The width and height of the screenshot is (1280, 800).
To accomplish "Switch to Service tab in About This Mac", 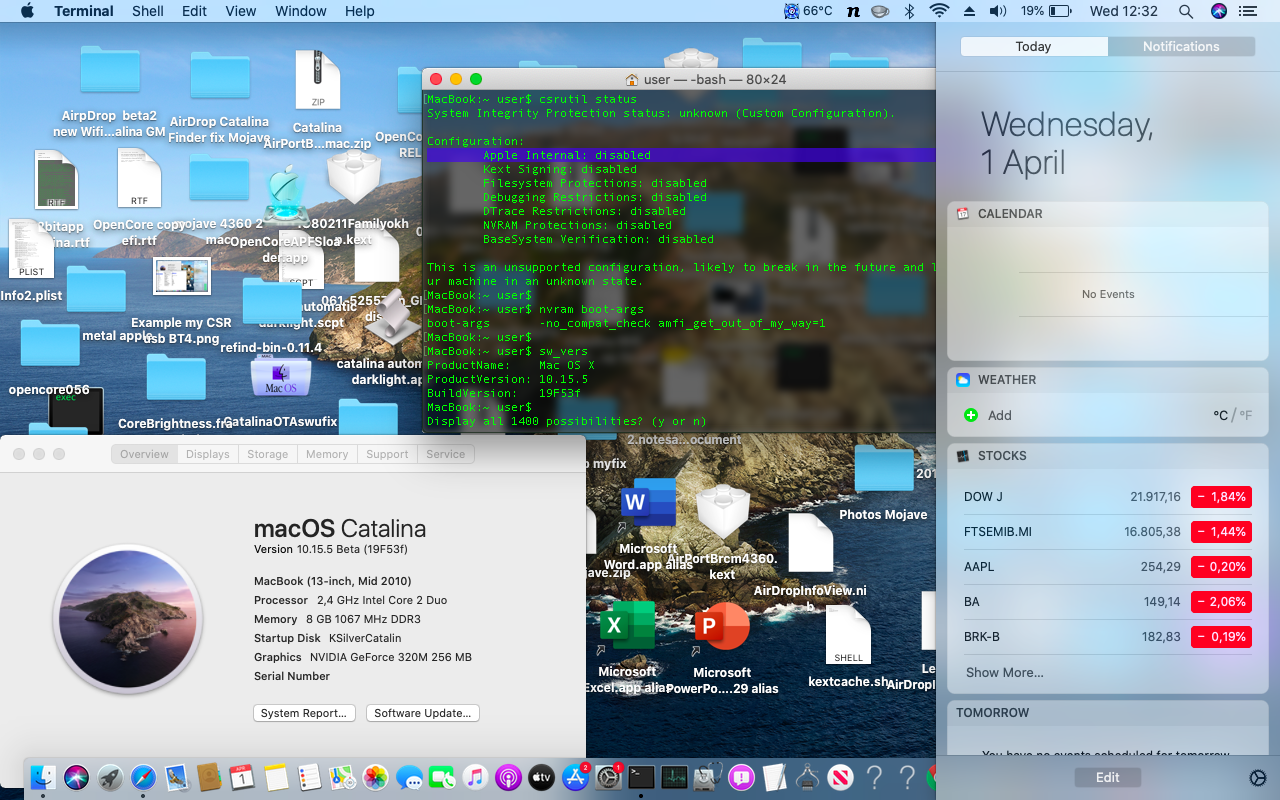I will (446, 454).
